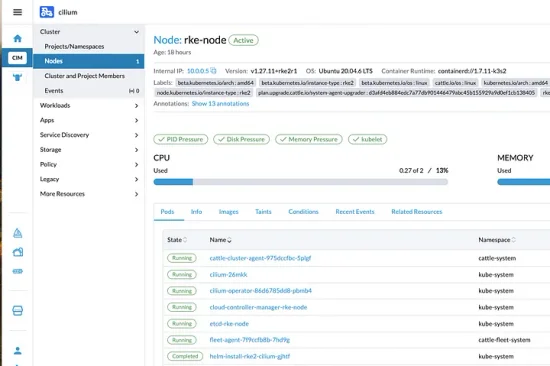Image resolution: width=550 pixels, height=366 pixels.
Task: Go to Home via house icon
Action: click(x=17, y=38)
